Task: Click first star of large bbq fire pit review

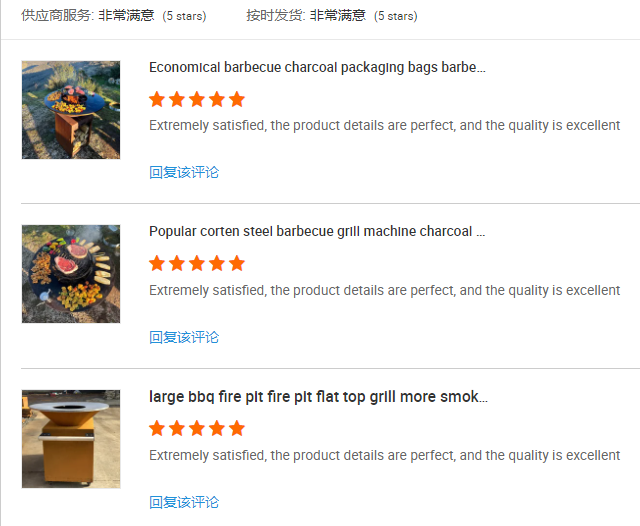Action: coord(157,429)
